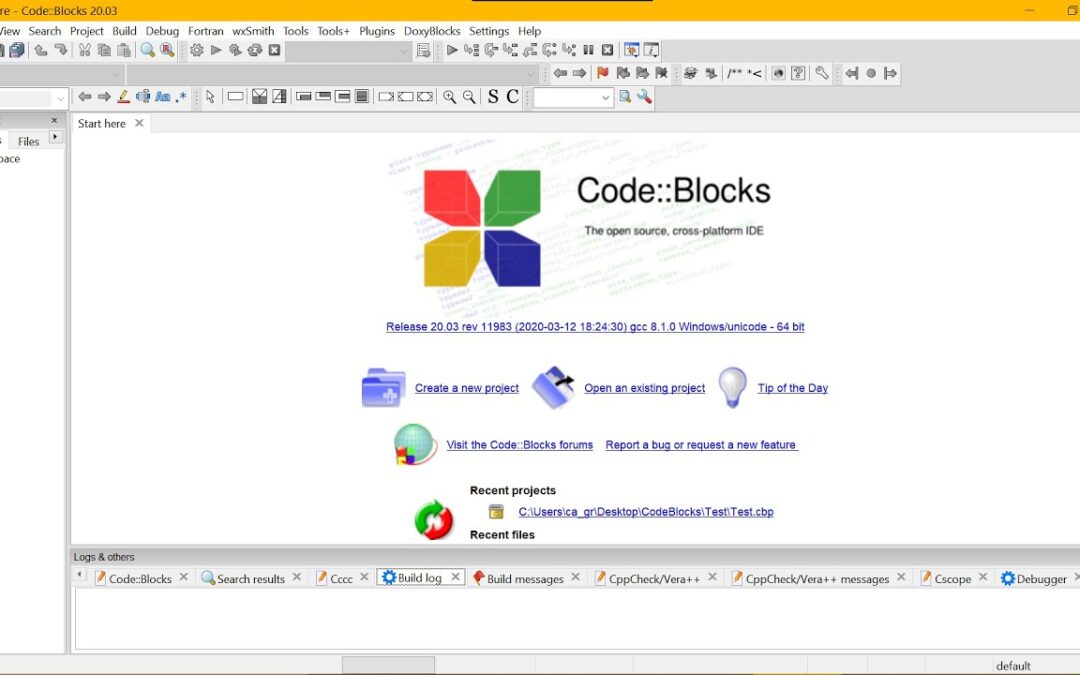The height and width of the screenshot is (675, 1080).
Task: Click the Next line debugger icon
Action: pyautogui.click(x=491, y=50)
